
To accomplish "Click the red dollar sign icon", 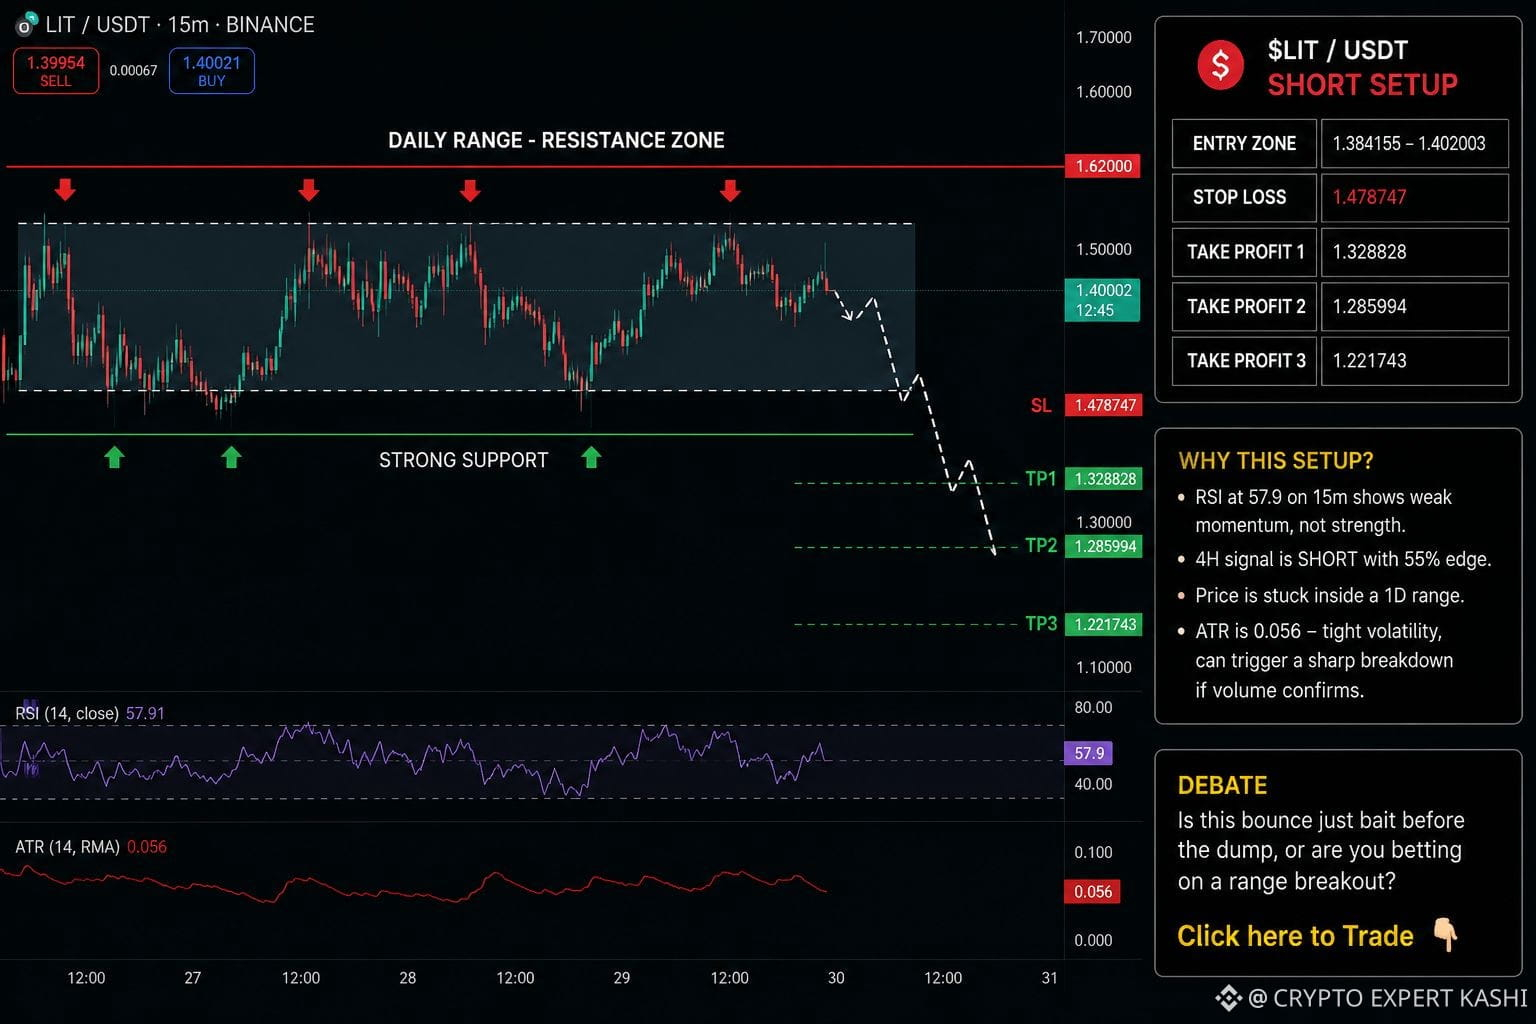I will (1220, 66).
